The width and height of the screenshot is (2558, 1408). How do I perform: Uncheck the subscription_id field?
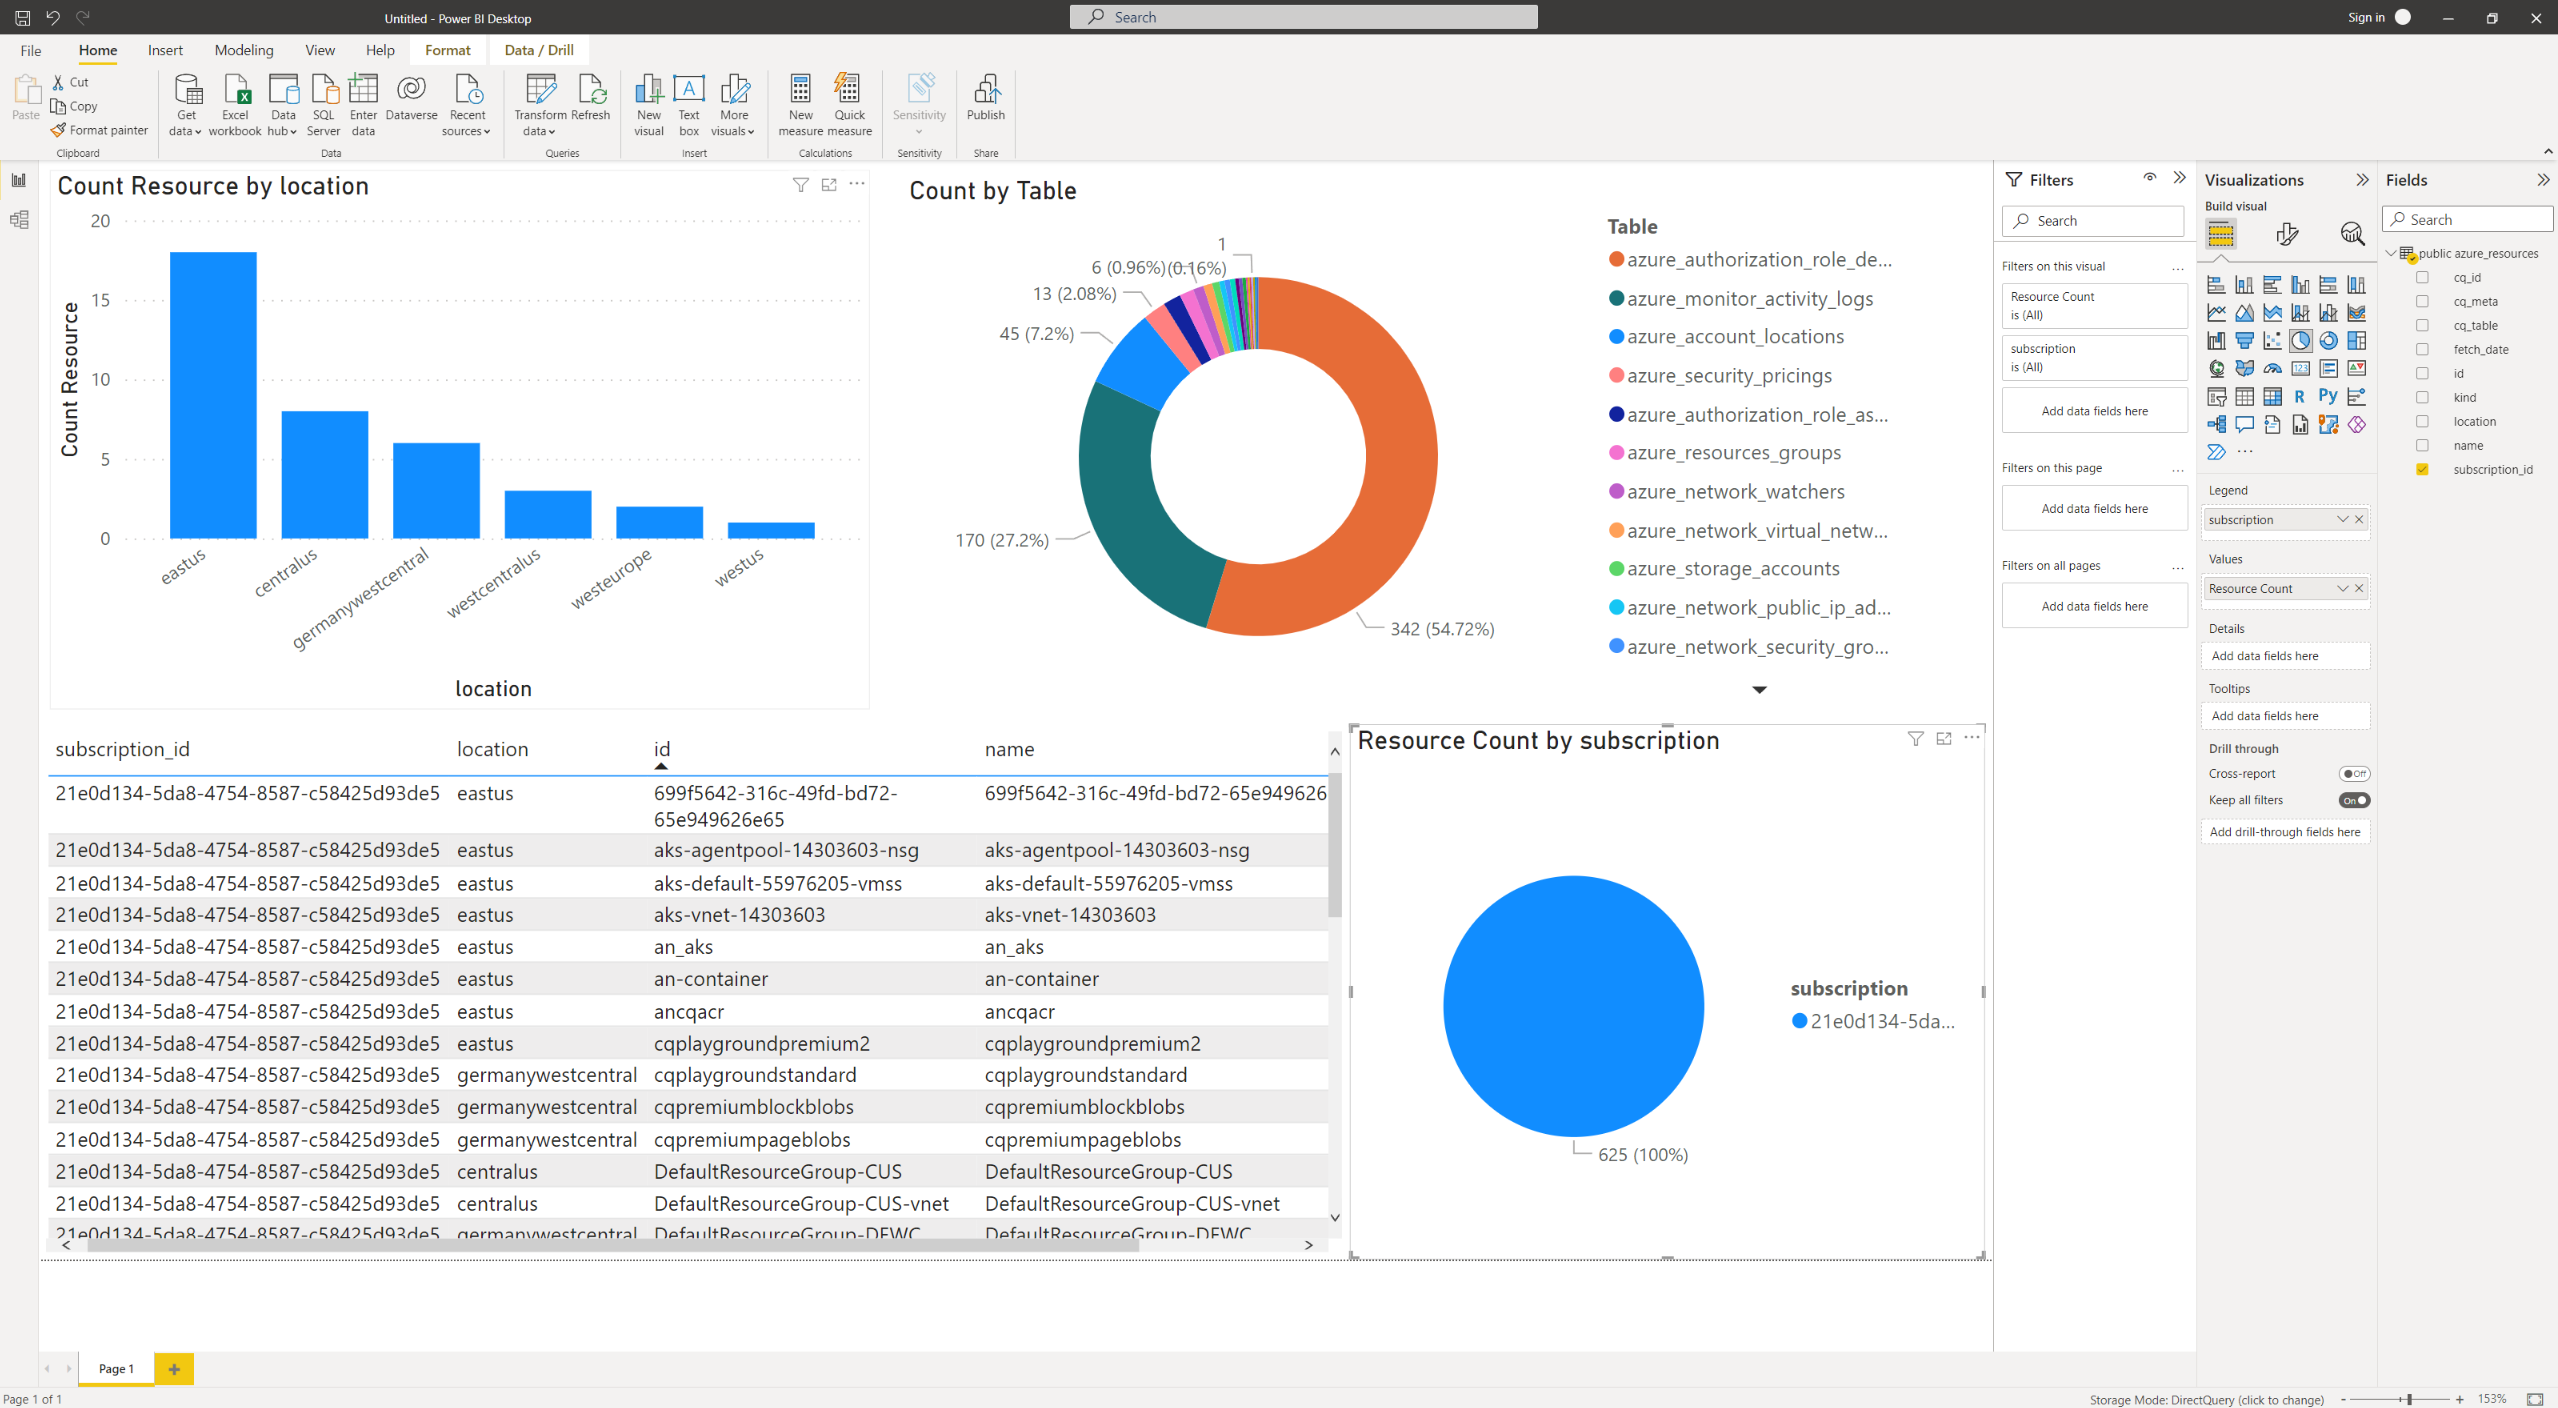2422,469
